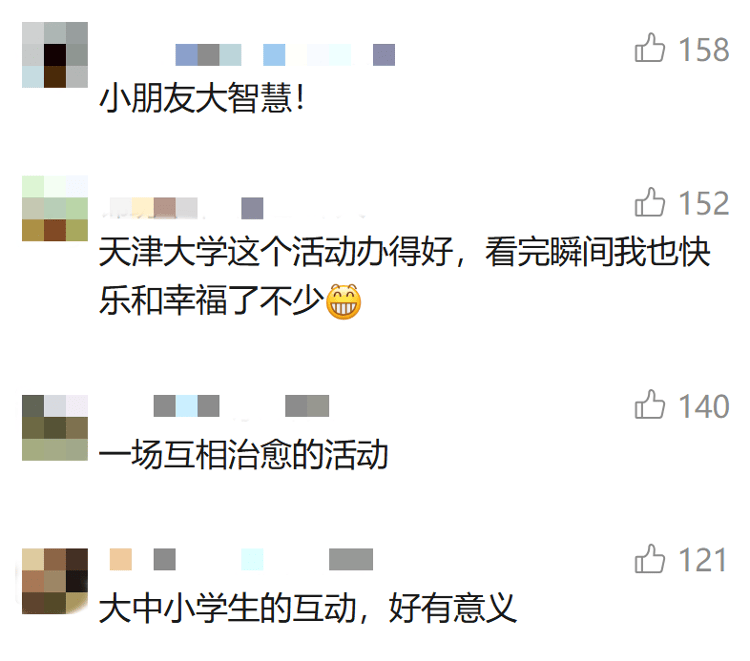Image resolution: width=750 pixels, height=661 pixels.
Task: Tap thumbs-up icon beside 152
Action: [x=650, y=202]
